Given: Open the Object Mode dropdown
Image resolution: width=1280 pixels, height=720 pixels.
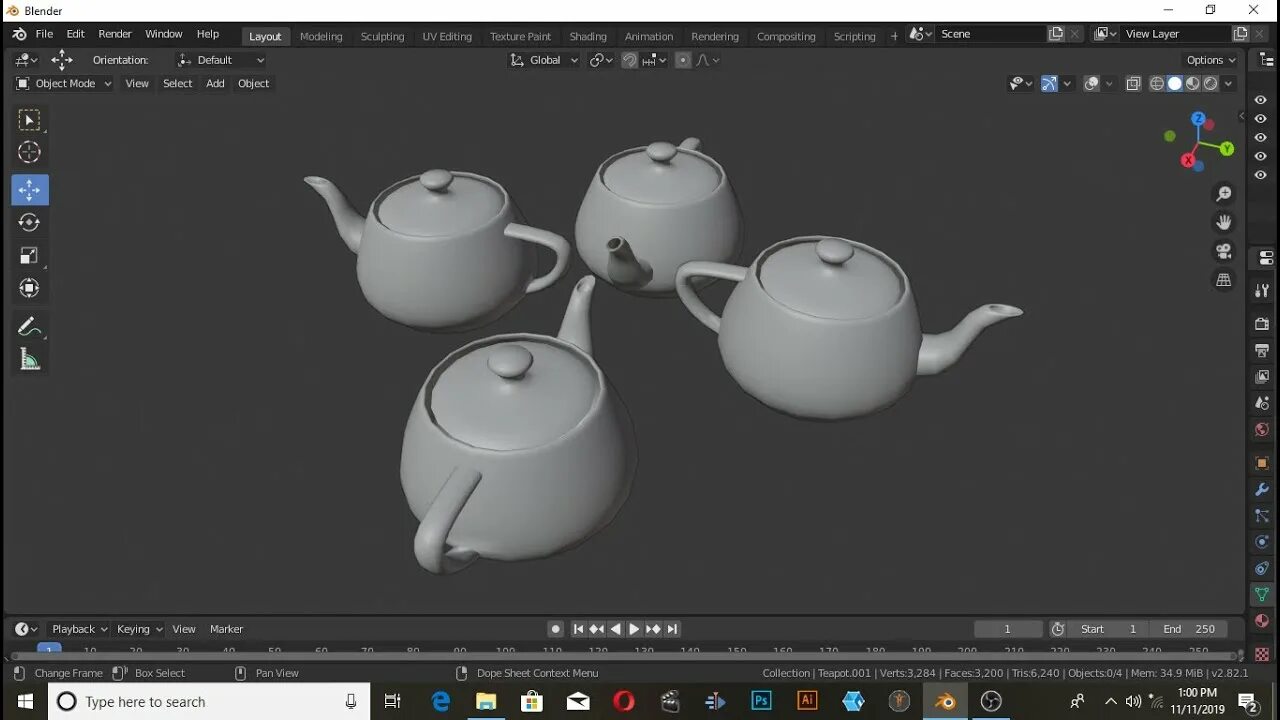Looking at the screenshot, I should click(64, 84).
